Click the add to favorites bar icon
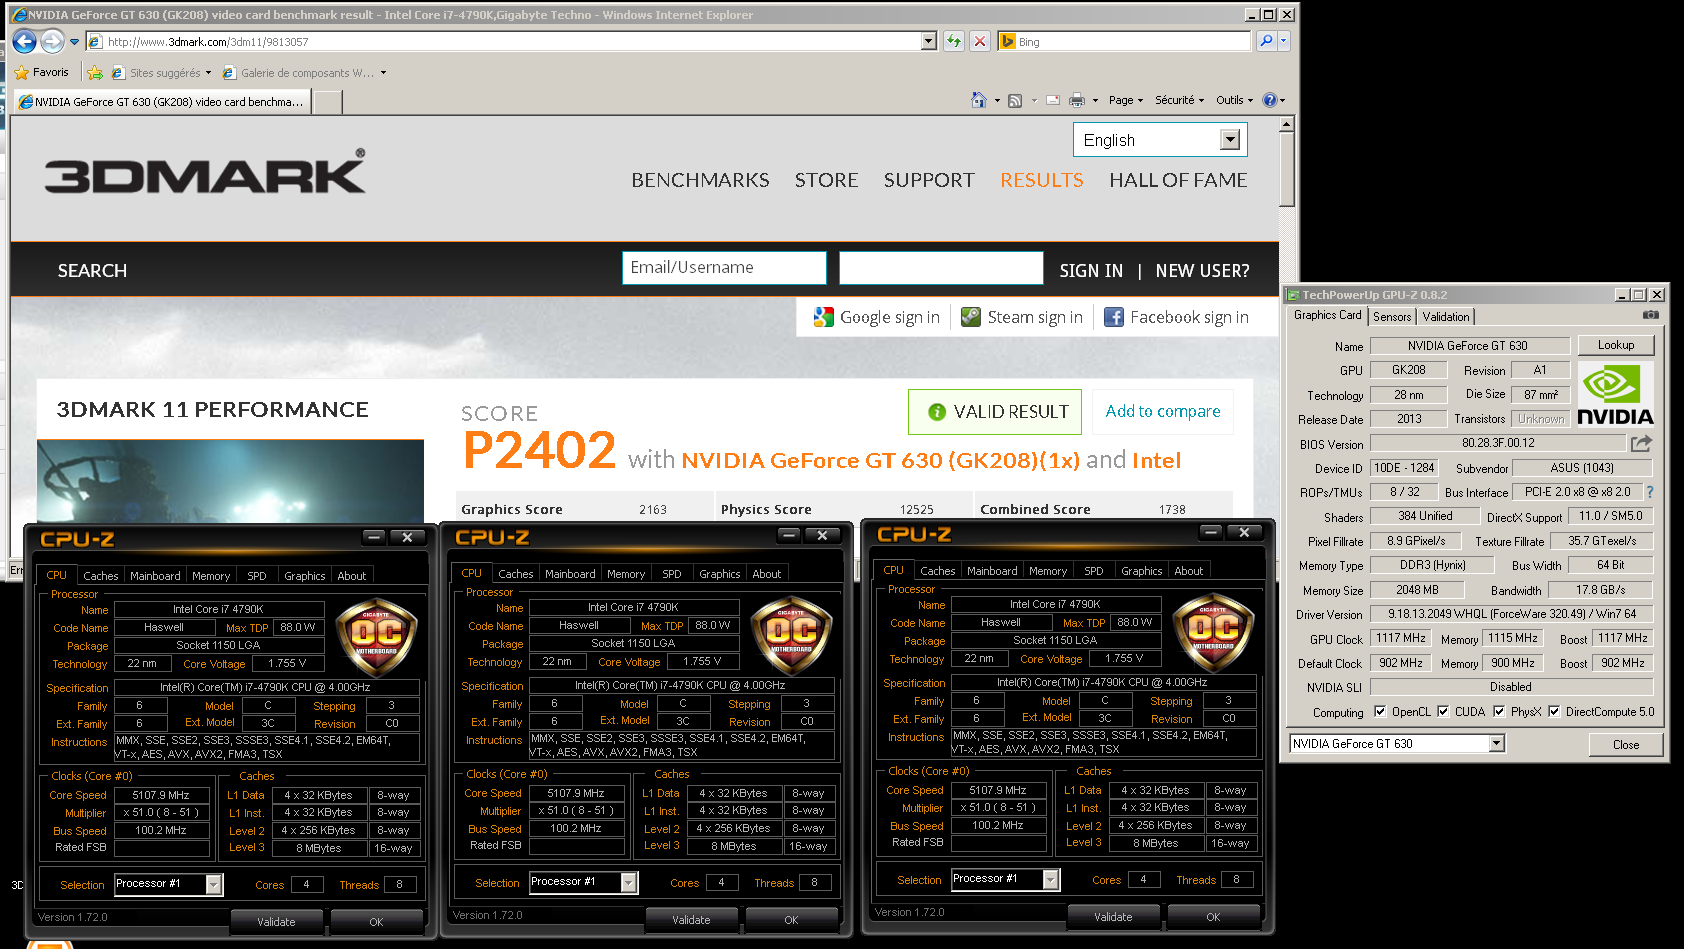The height and width of the screenshot is (949, 1684). coord(95,72)
